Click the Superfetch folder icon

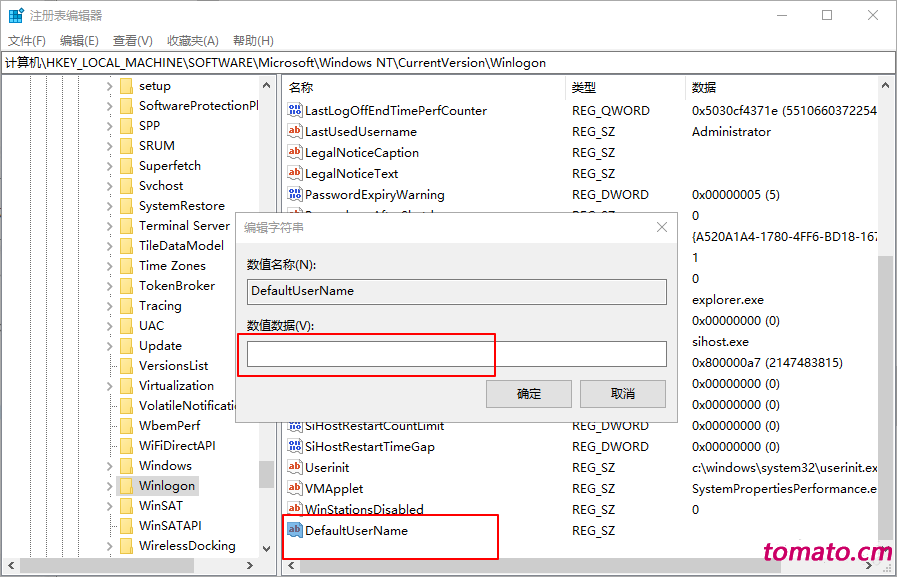(126, 166)
